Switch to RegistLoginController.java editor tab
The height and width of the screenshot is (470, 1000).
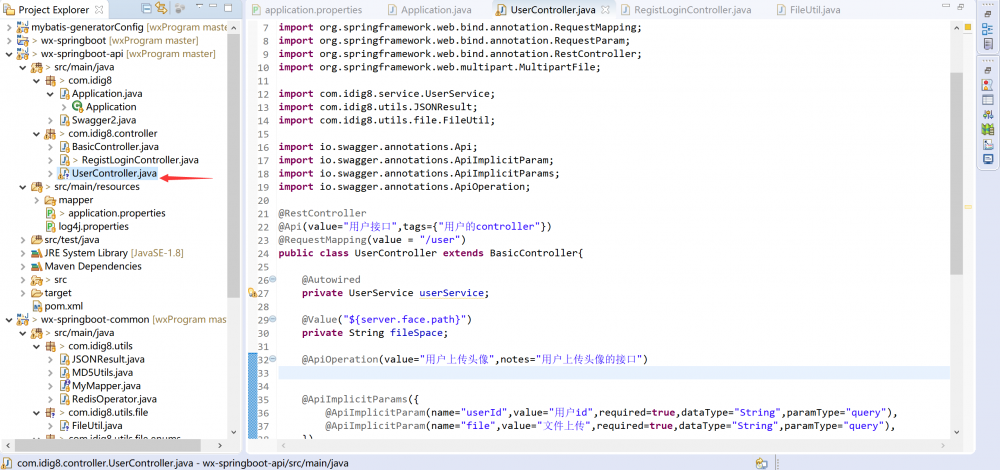click(x=686, y=10)
